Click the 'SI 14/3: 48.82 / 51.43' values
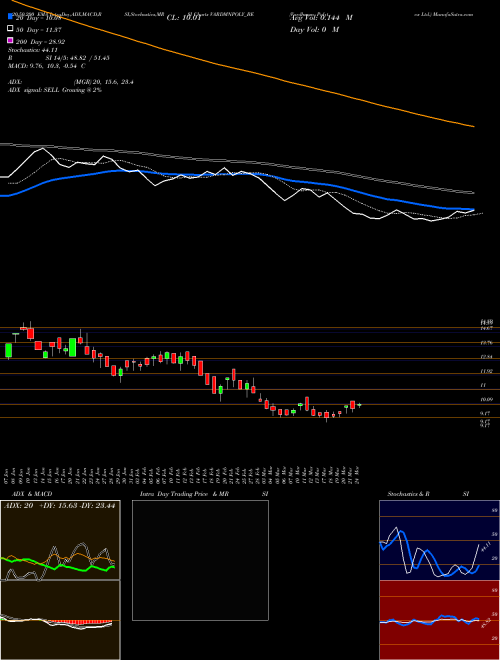 point(78,58)
